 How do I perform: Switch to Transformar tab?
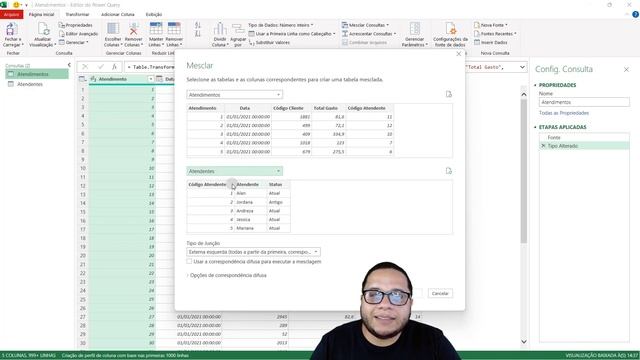(x=77, y=14)
